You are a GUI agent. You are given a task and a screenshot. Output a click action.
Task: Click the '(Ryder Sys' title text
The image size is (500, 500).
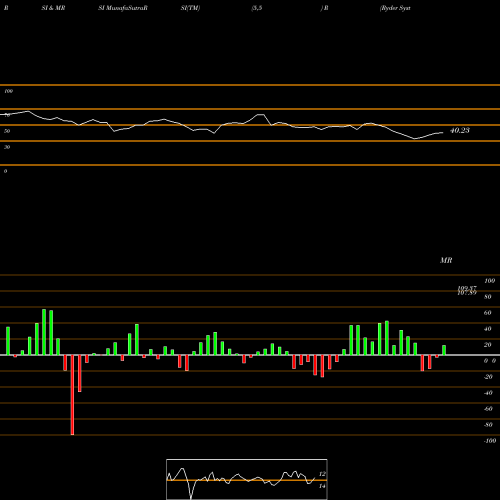point(395,8)
